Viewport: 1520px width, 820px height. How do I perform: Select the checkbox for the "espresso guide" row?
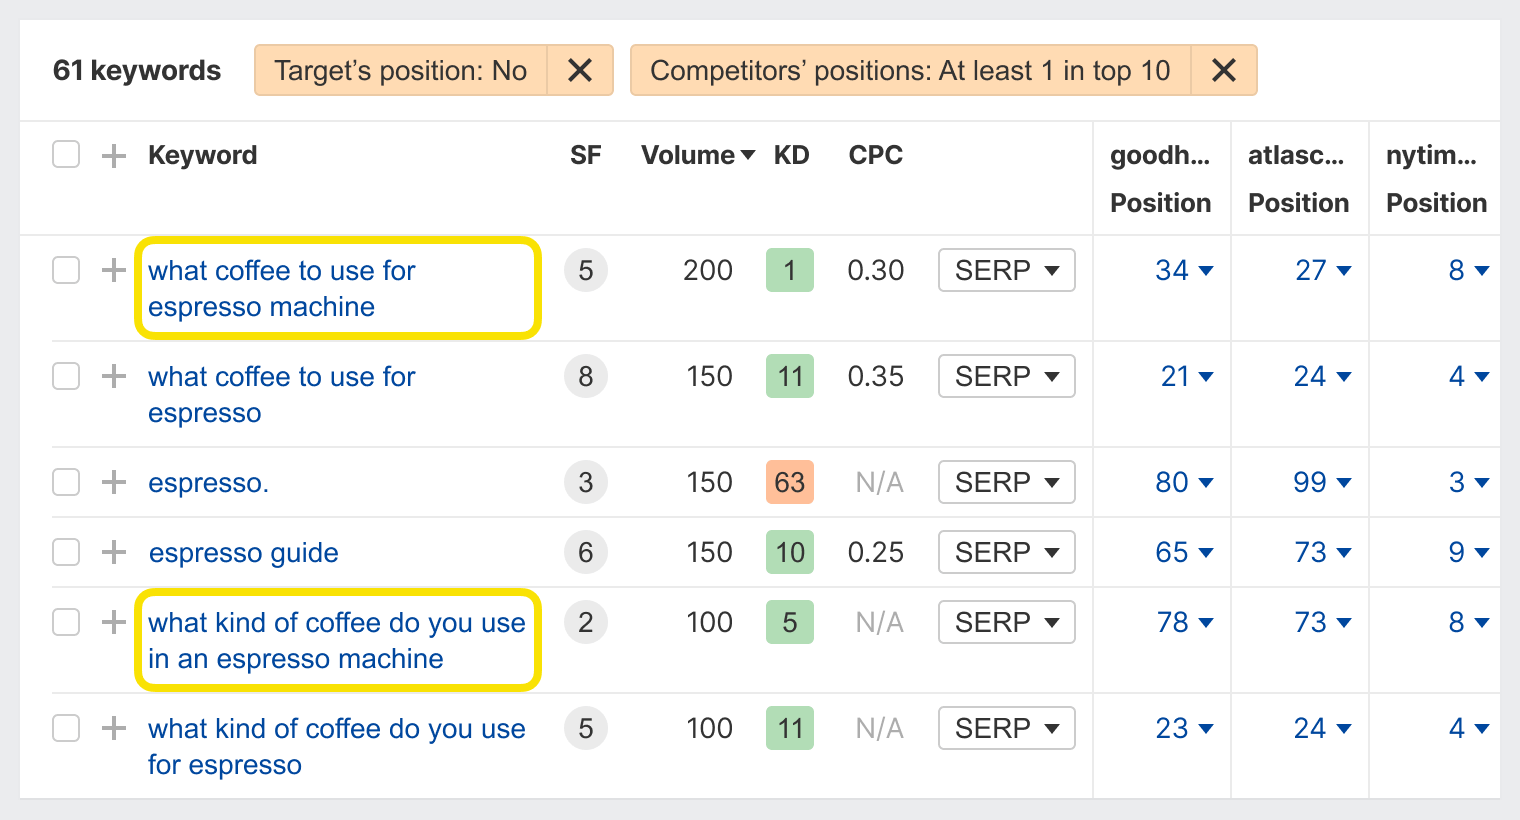[x=65, y=552]
